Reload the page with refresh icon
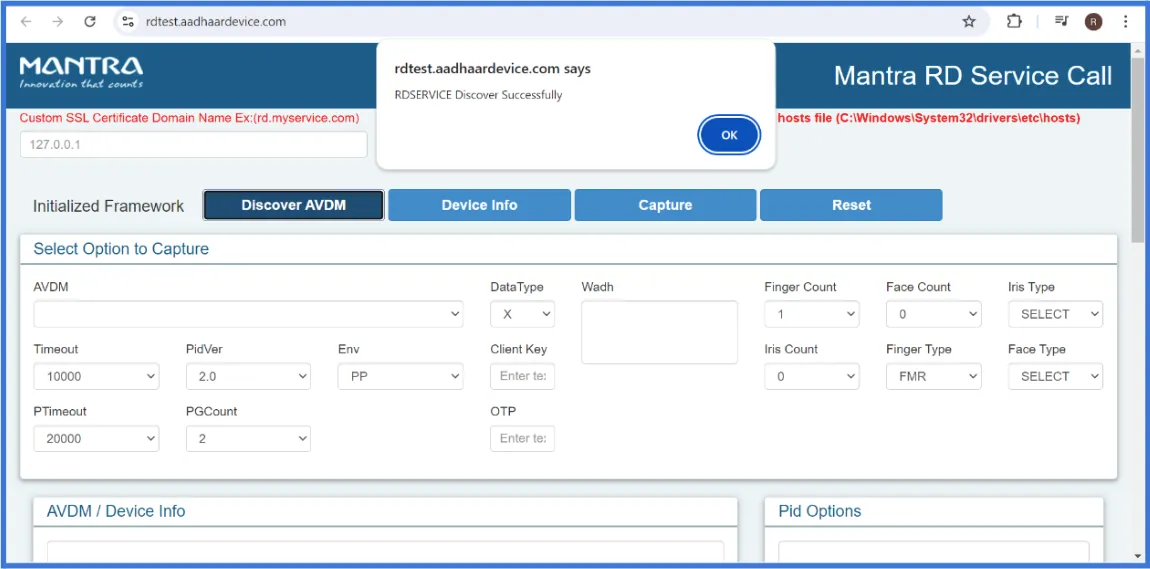The image size is (1150, 569). click(90, 22)
